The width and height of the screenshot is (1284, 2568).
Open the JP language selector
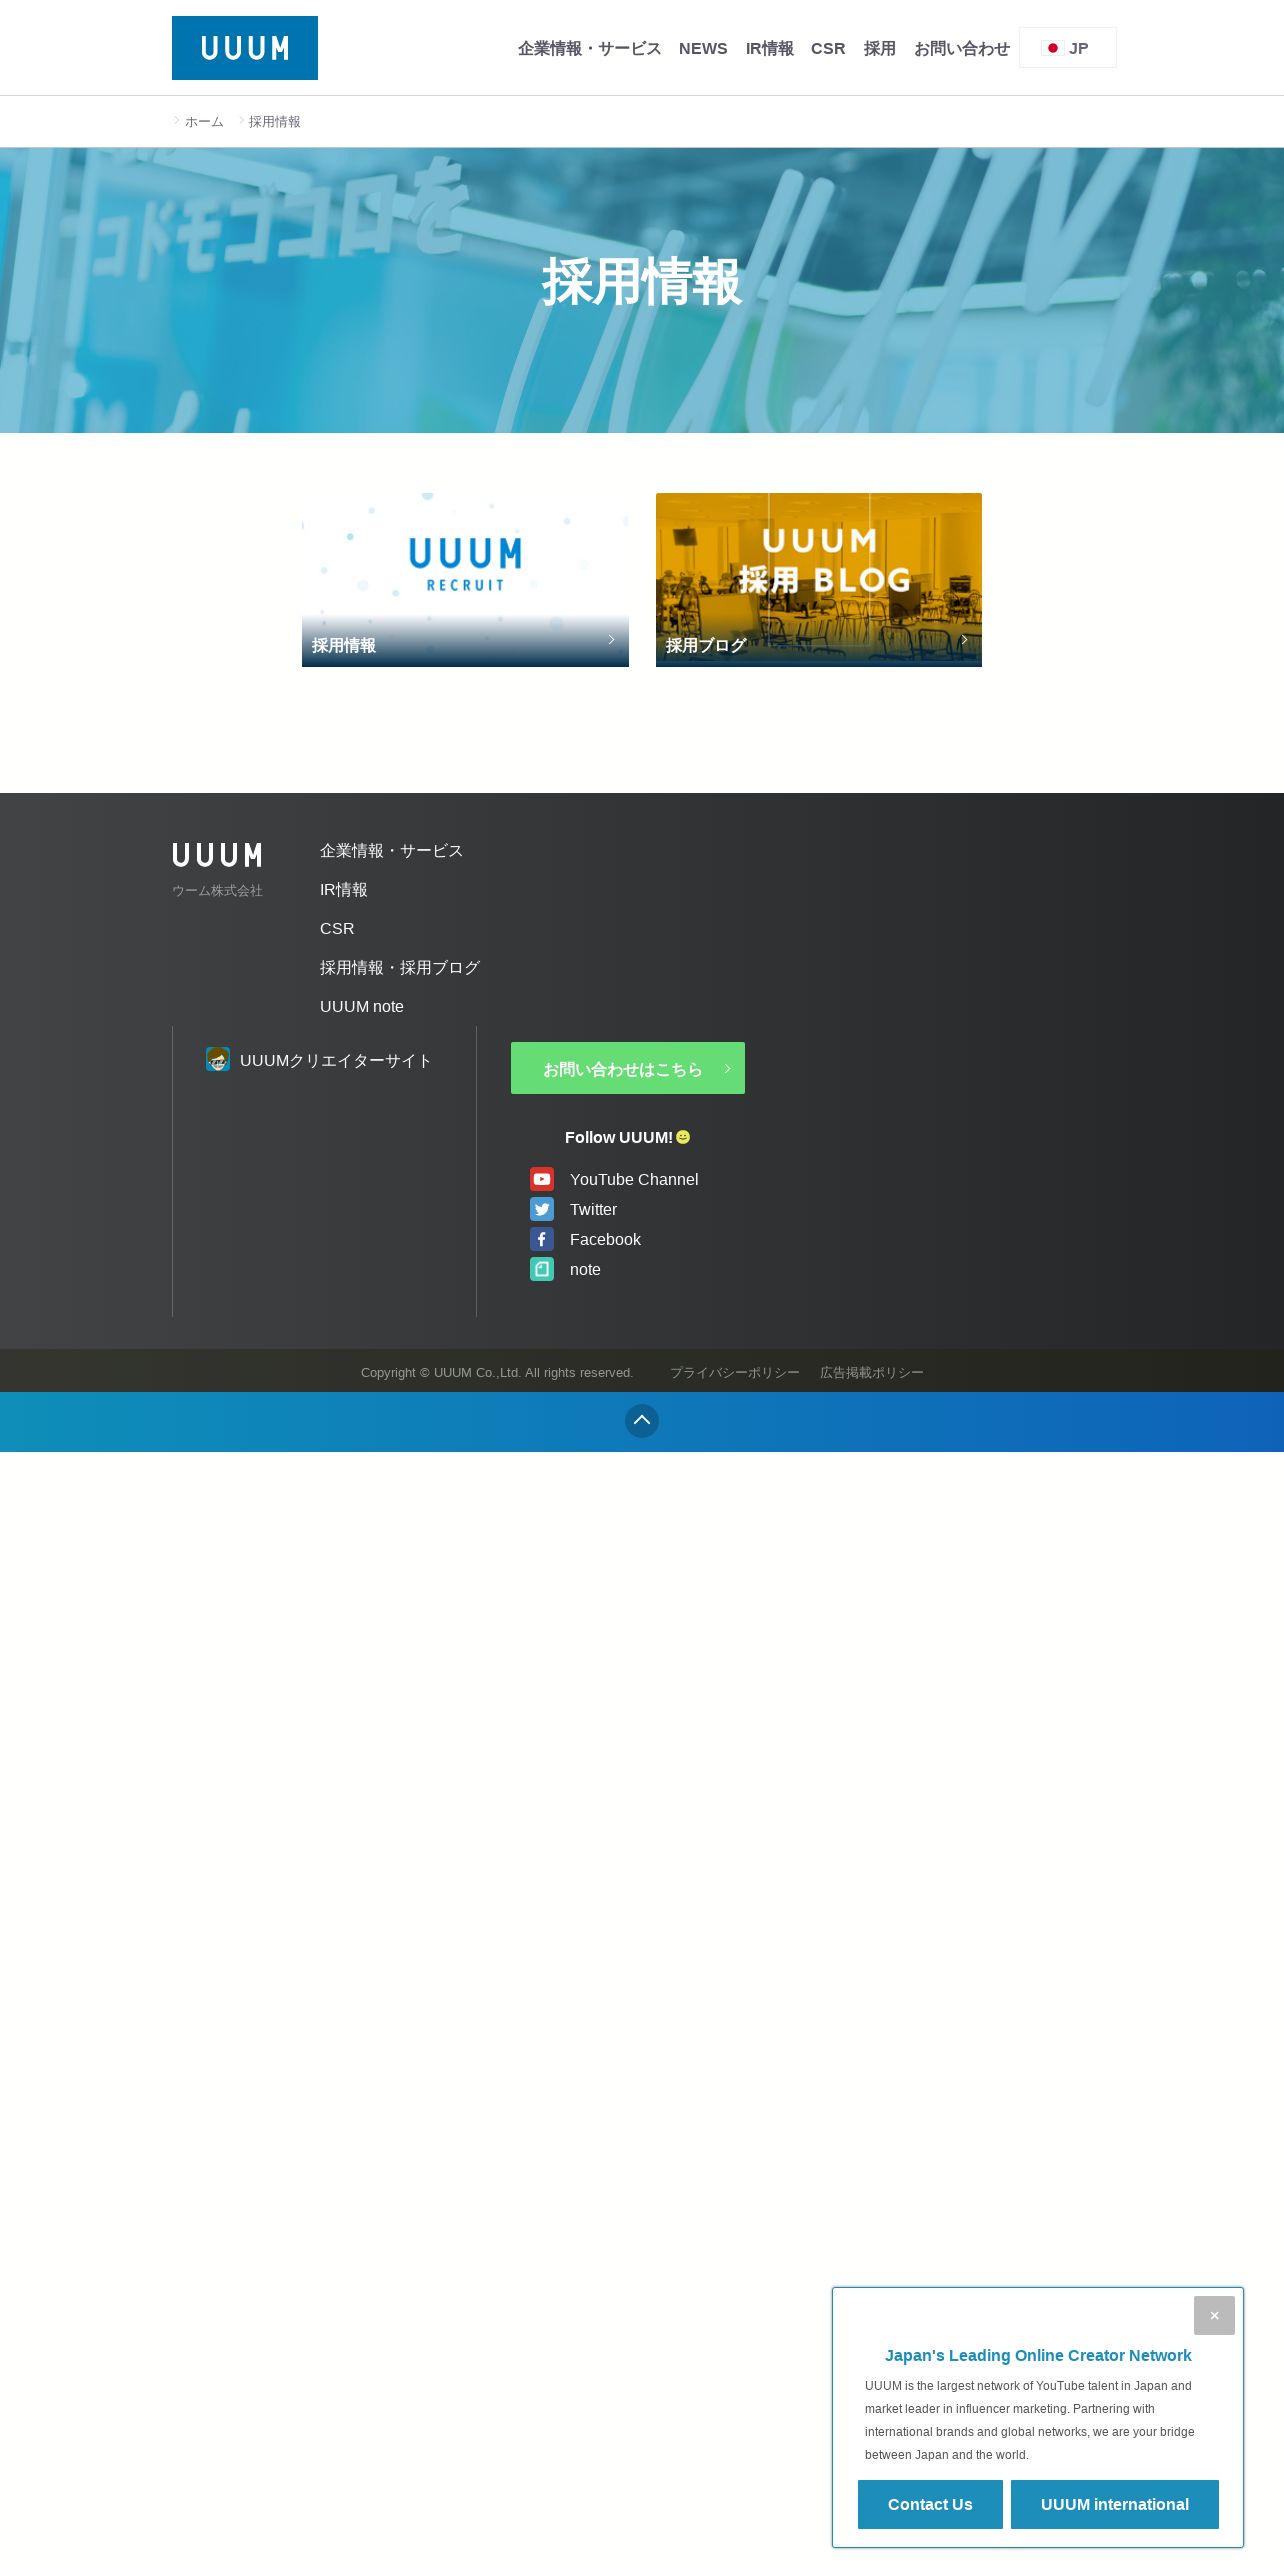pos(1068,48)
